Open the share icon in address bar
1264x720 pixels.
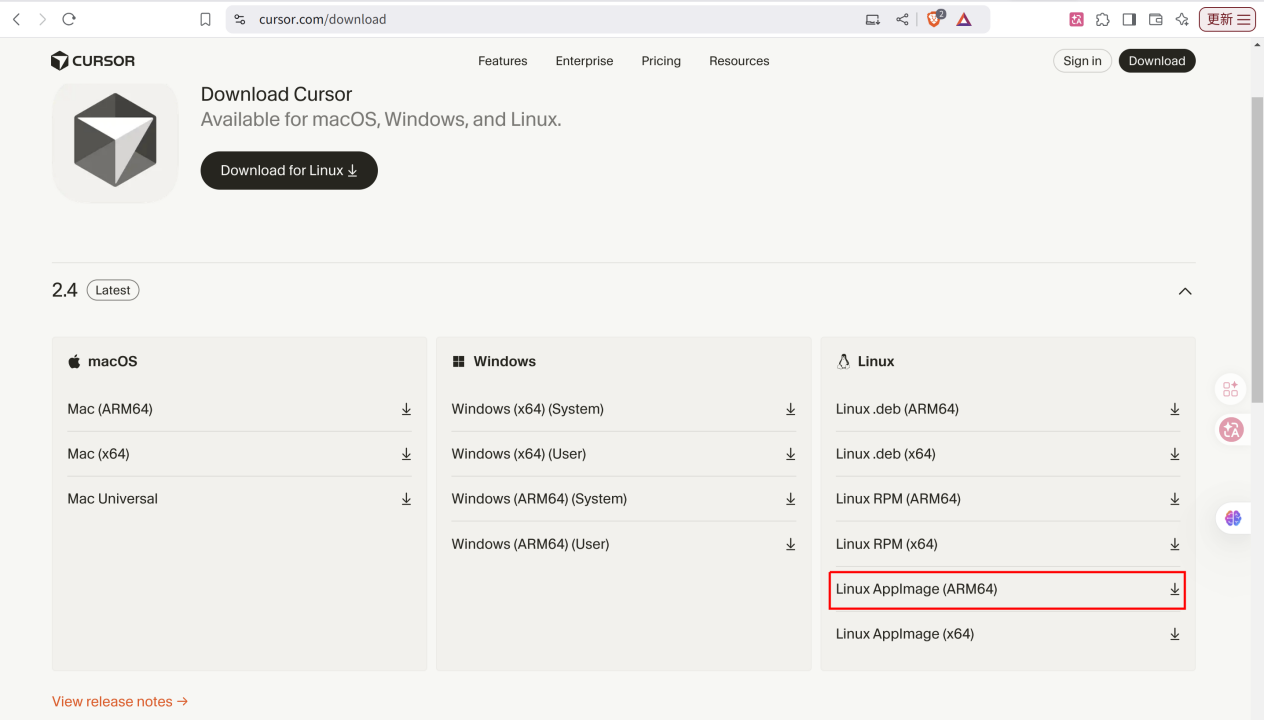(x=902, y=19)
